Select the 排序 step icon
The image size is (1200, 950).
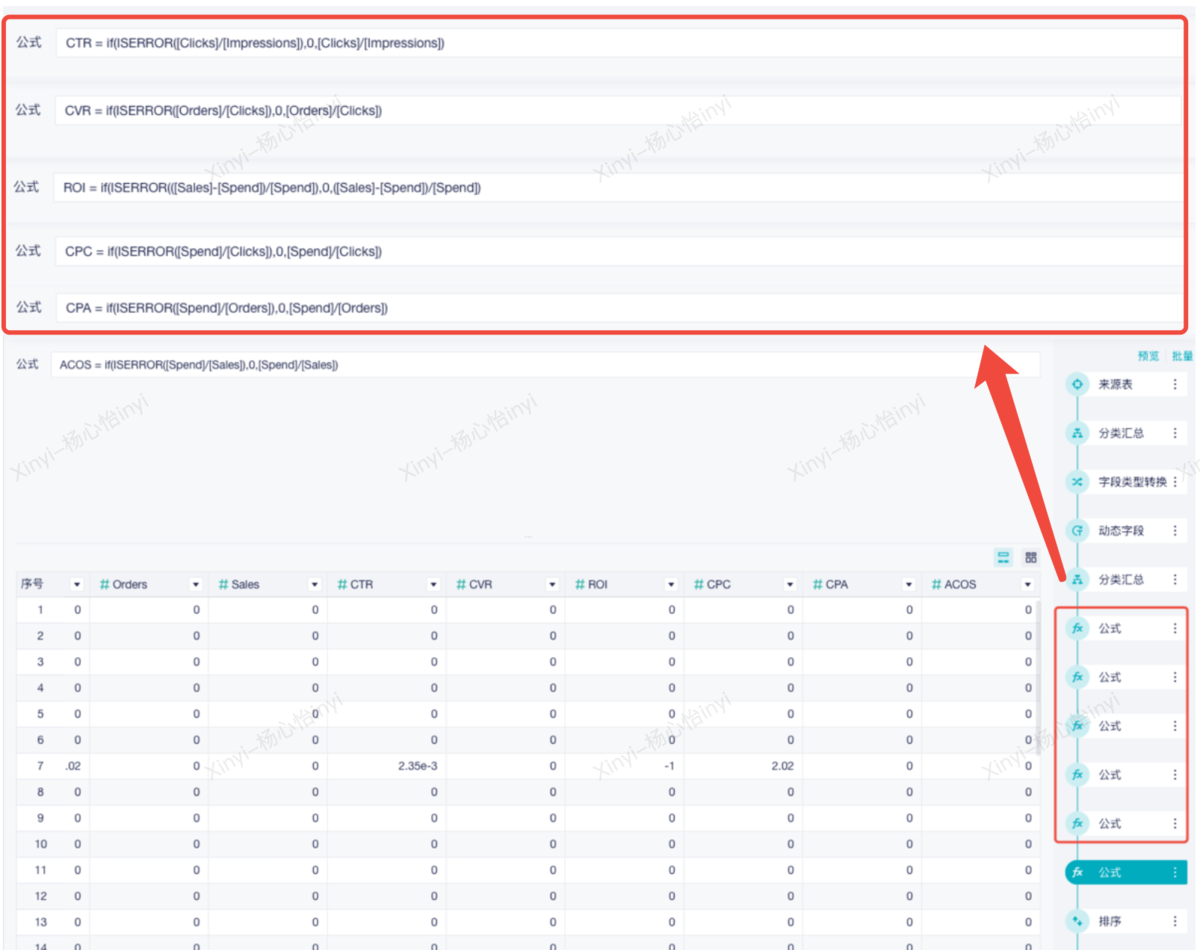[x=1077, y=921]
